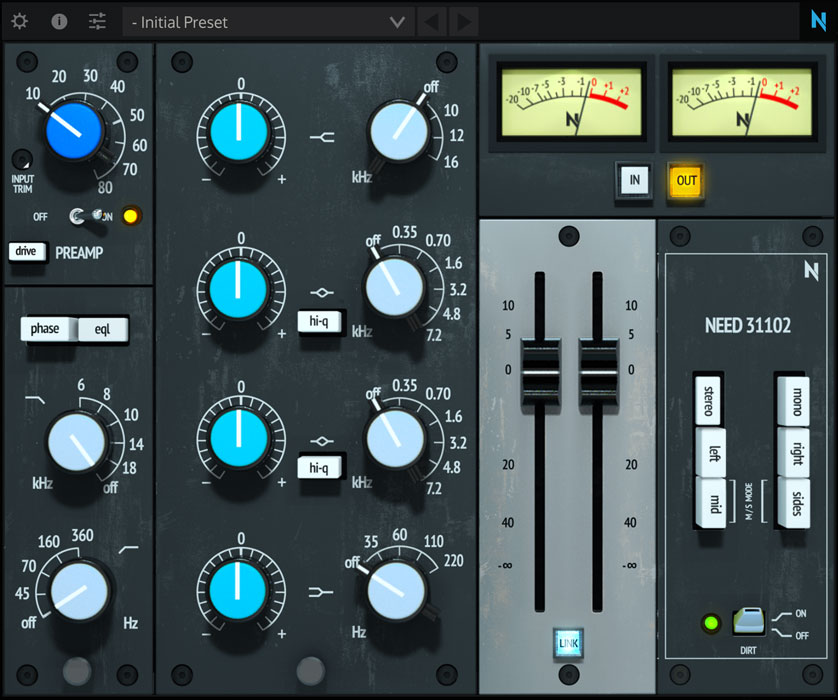Screen dimensions: 838x700
Task: Click the right VU meter
Action: 741,102
